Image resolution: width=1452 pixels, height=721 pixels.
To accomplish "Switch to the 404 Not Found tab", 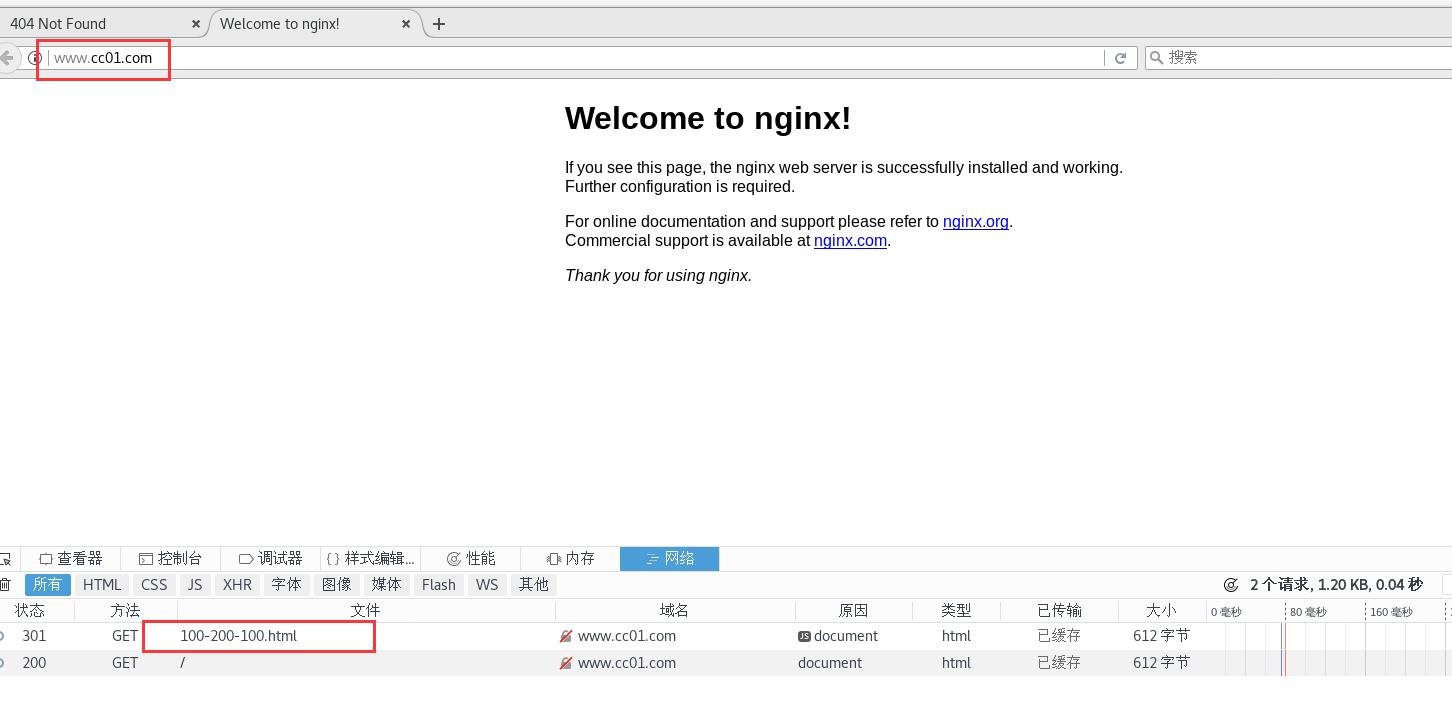I will [x=100, y=23].
